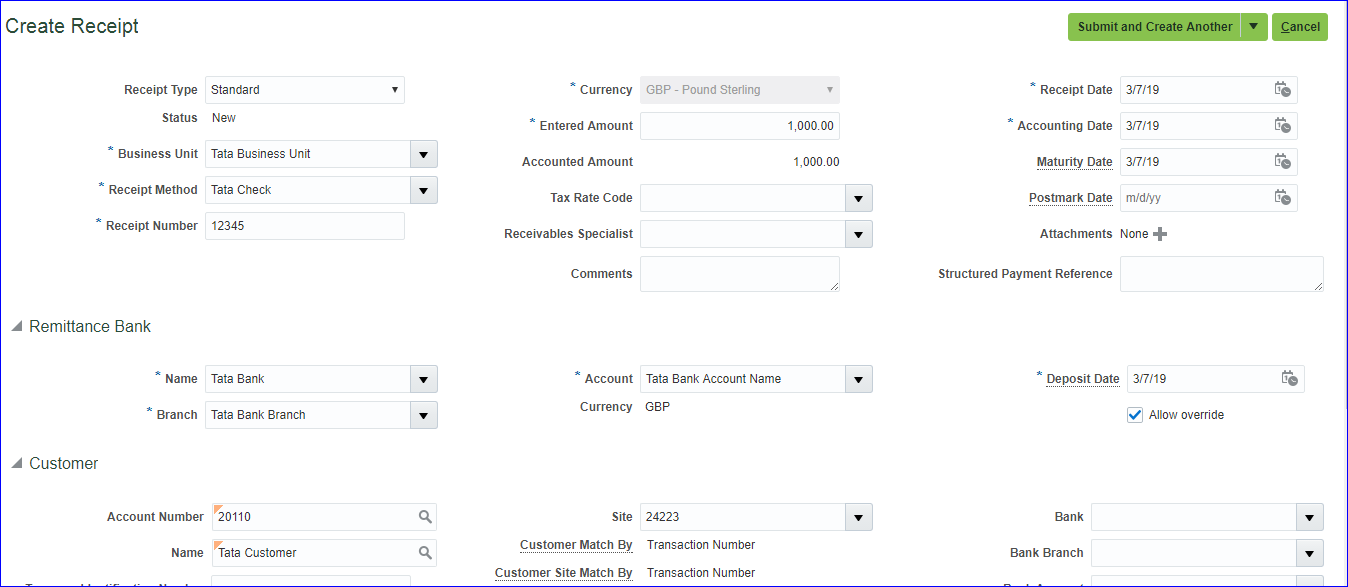Open the Receipt Method dropdown list
This screenshot has width=1348, height=587.
coord(424,190)
